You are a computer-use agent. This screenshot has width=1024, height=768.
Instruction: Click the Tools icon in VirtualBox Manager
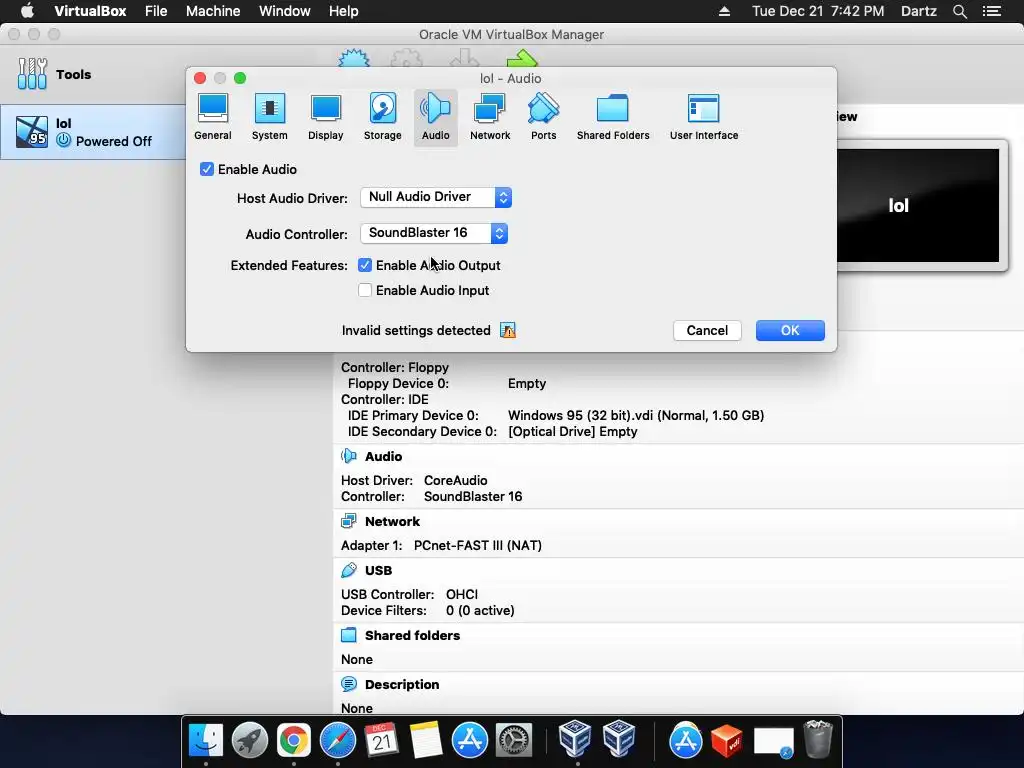tap(32, 74)
